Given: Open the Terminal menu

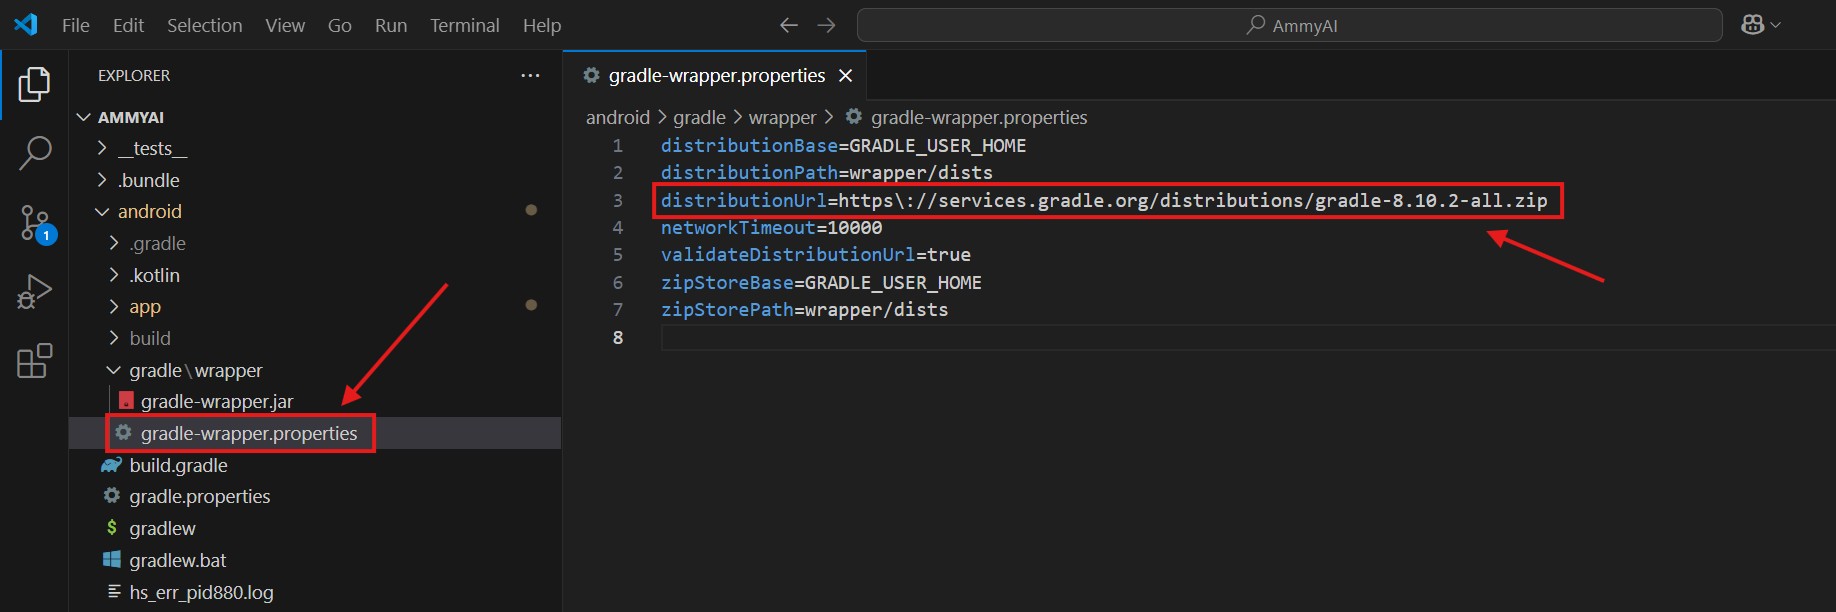Looking at the screenshot, I should click(464, 25).
